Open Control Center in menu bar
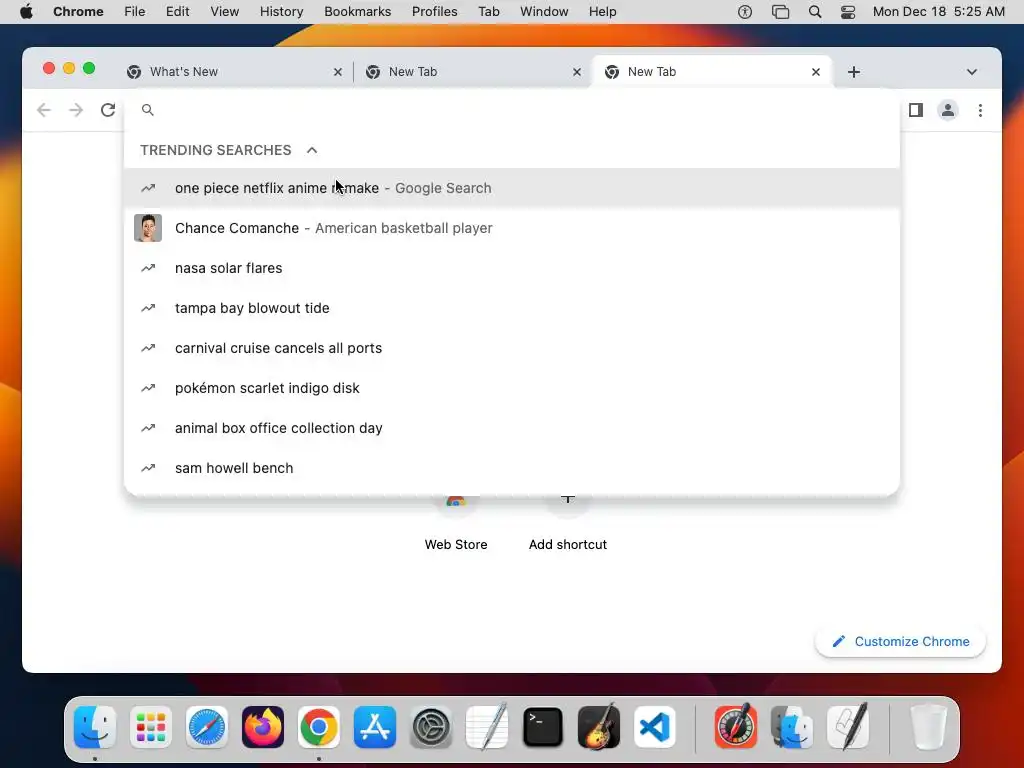The height and width of the screenshot is (768, 1024). pyautogui.click(x=848, y=12)
